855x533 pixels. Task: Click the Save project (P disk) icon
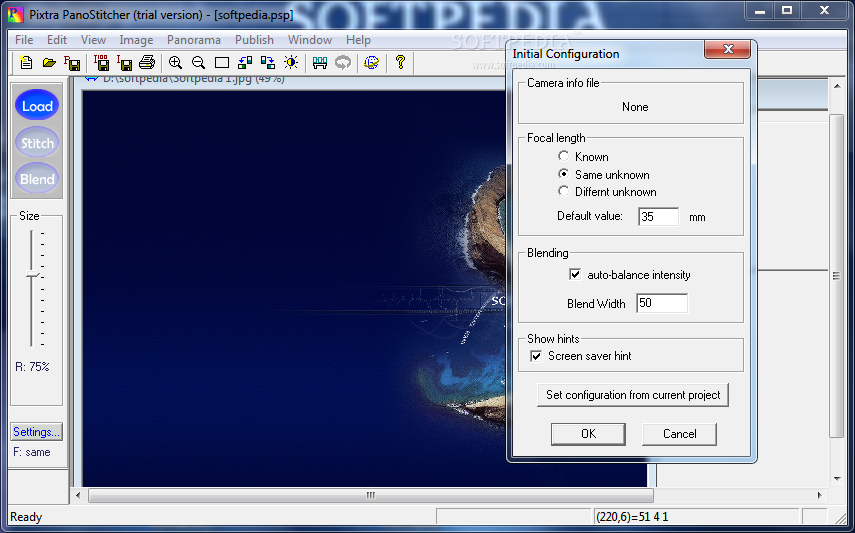(x=72, y=63)
